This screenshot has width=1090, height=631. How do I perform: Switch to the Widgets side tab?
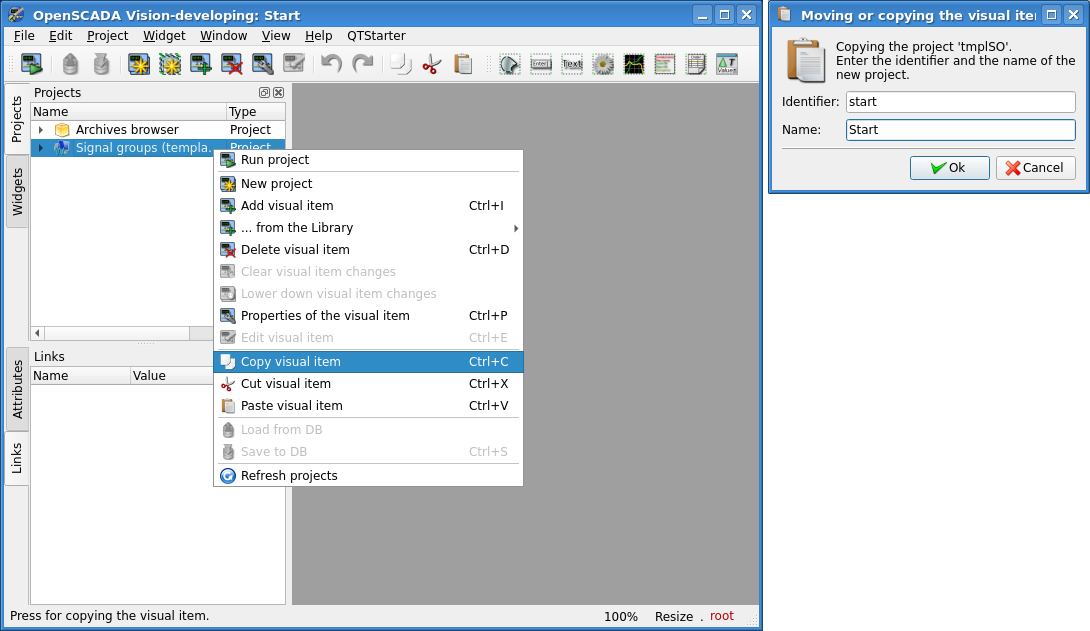[x=17, y=191]
